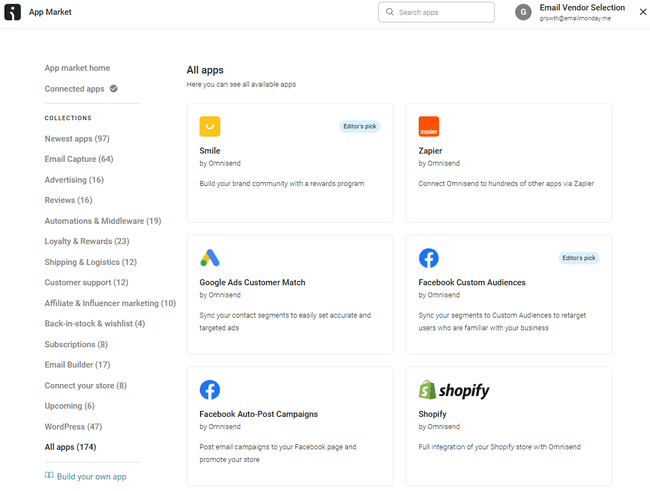Click the book icon beside Build your own app
This screenshot has height=491, width=650.
pyautogui.click(x=49, y=475)
